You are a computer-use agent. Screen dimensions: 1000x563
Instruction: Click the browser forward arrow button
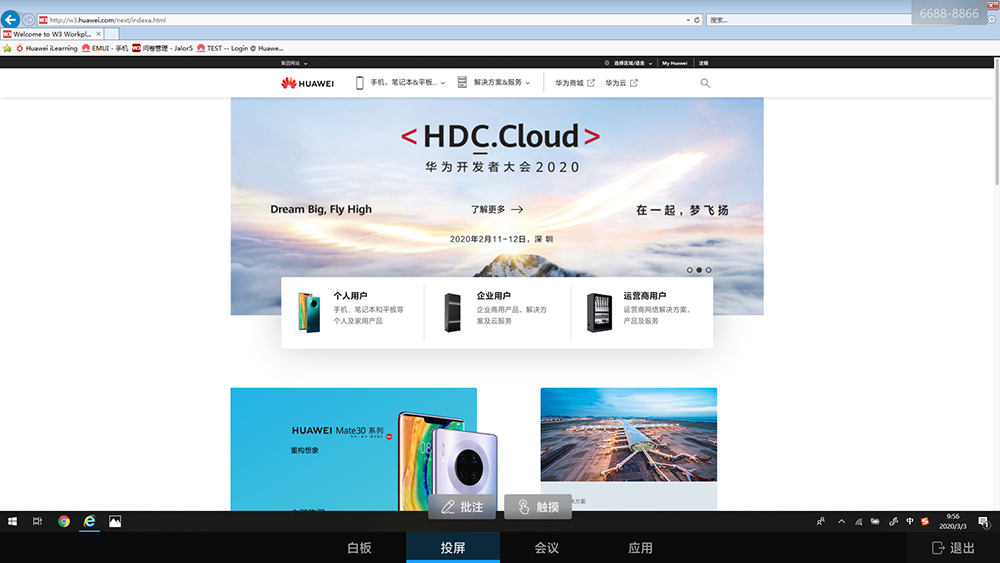coord(29,20)
